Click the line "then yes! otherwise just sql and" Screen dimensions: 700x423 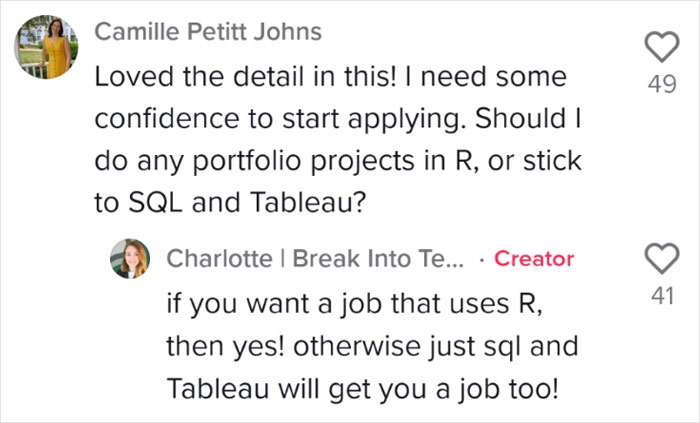372,346
